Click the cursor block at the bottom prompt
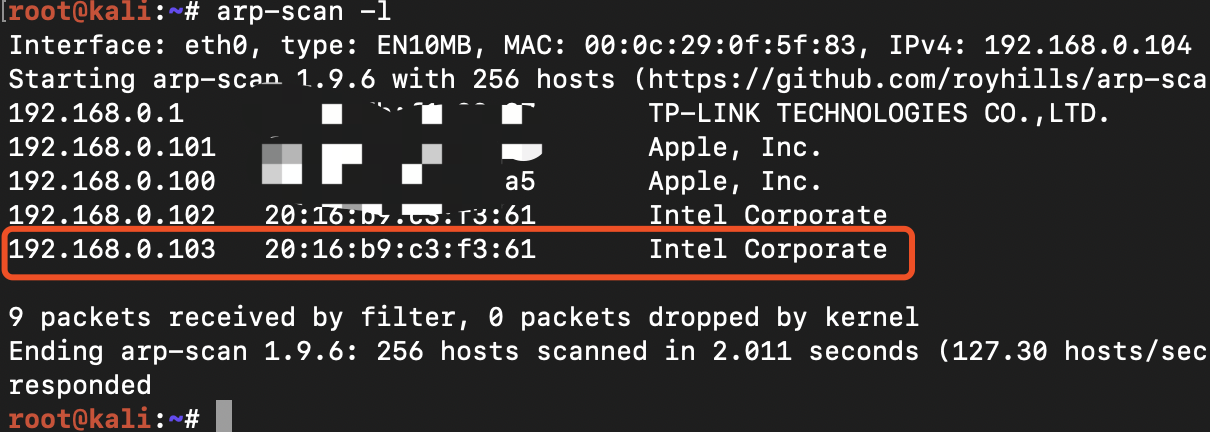Screen dimensions: 1210x432 tap(224, 418)
